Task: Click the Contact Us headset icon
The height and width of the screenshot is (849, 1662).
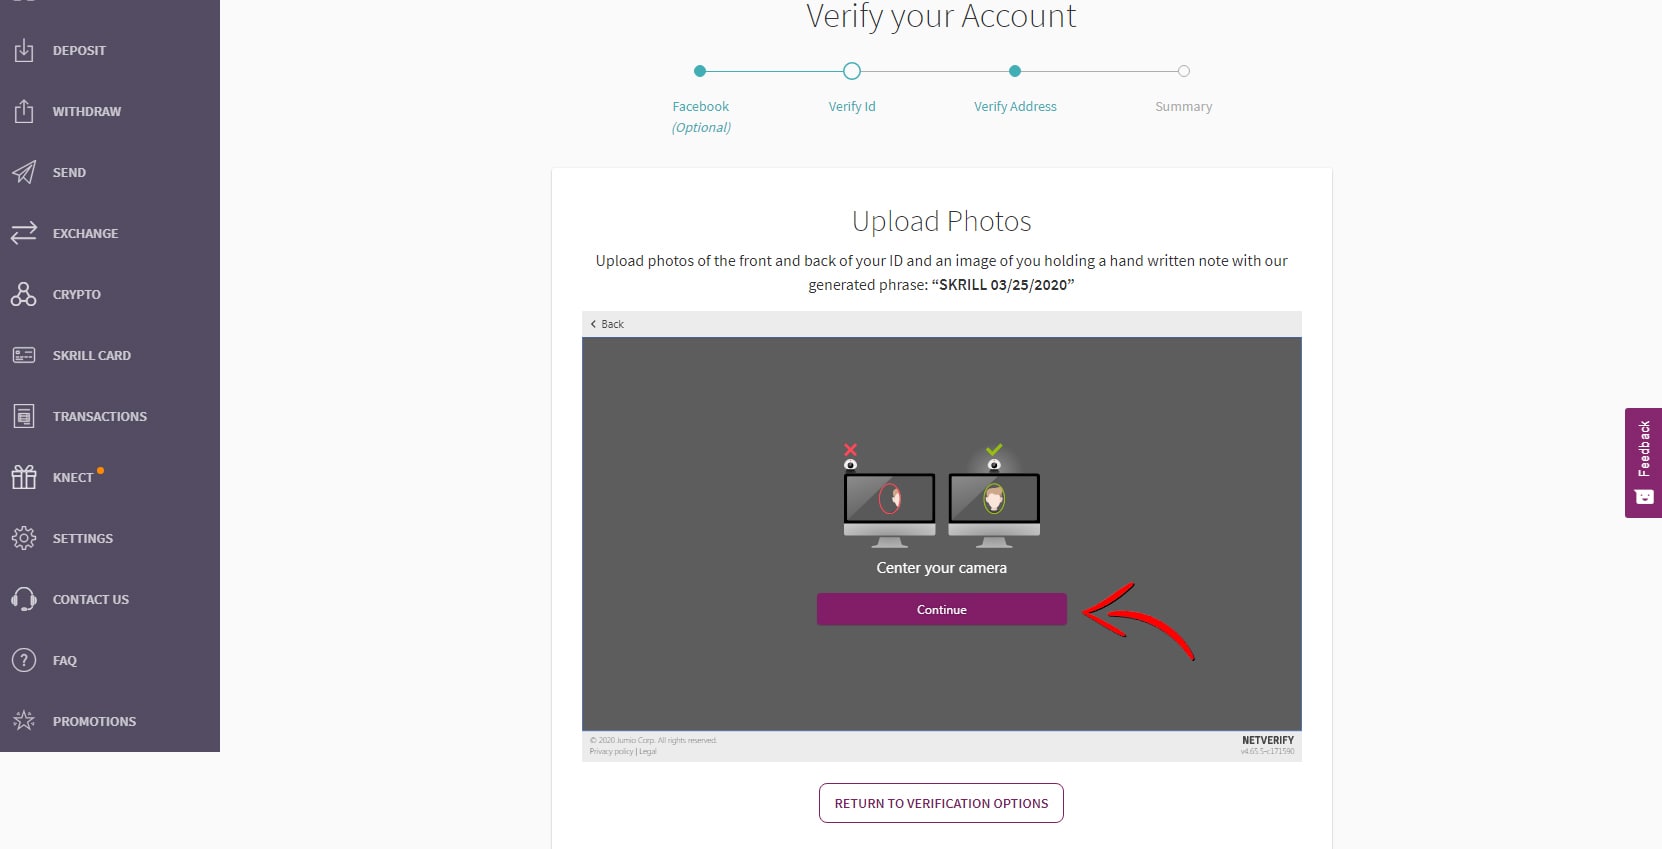Action: 24,599
